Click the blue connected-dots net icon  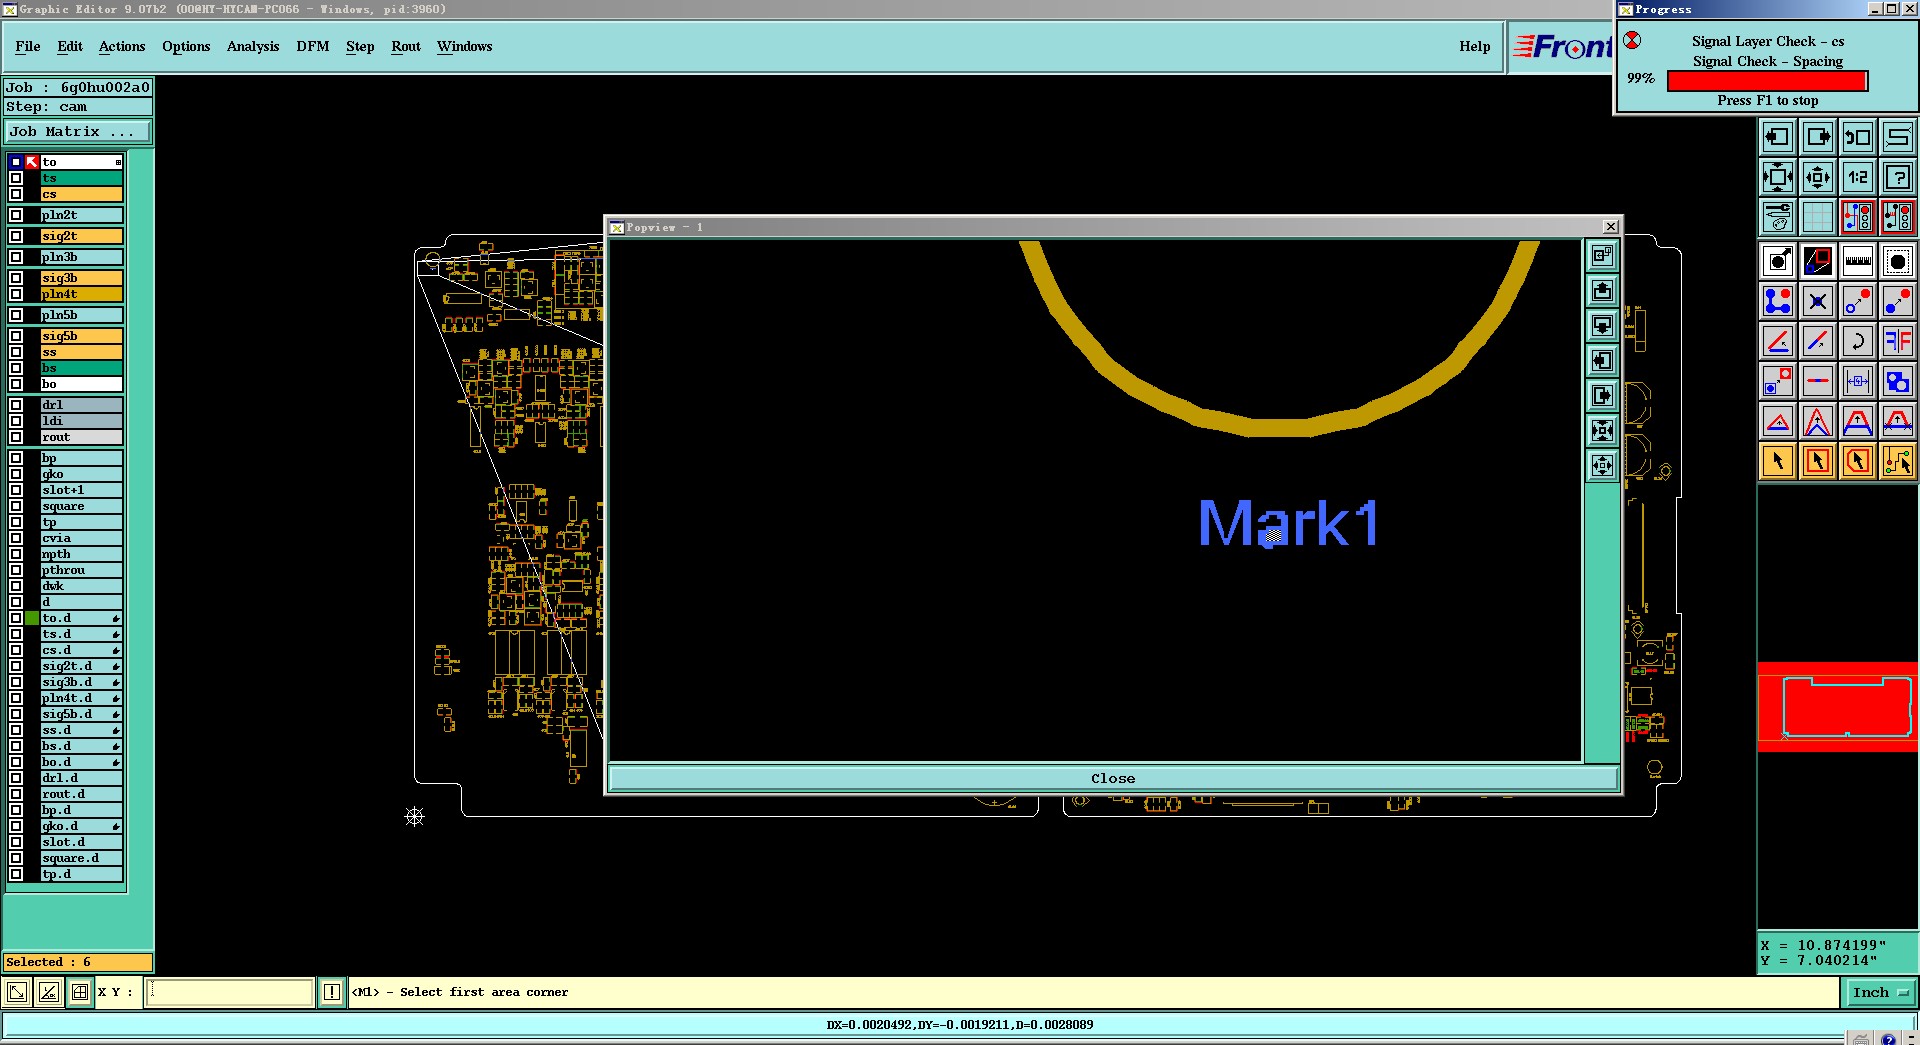[1778, 301]
